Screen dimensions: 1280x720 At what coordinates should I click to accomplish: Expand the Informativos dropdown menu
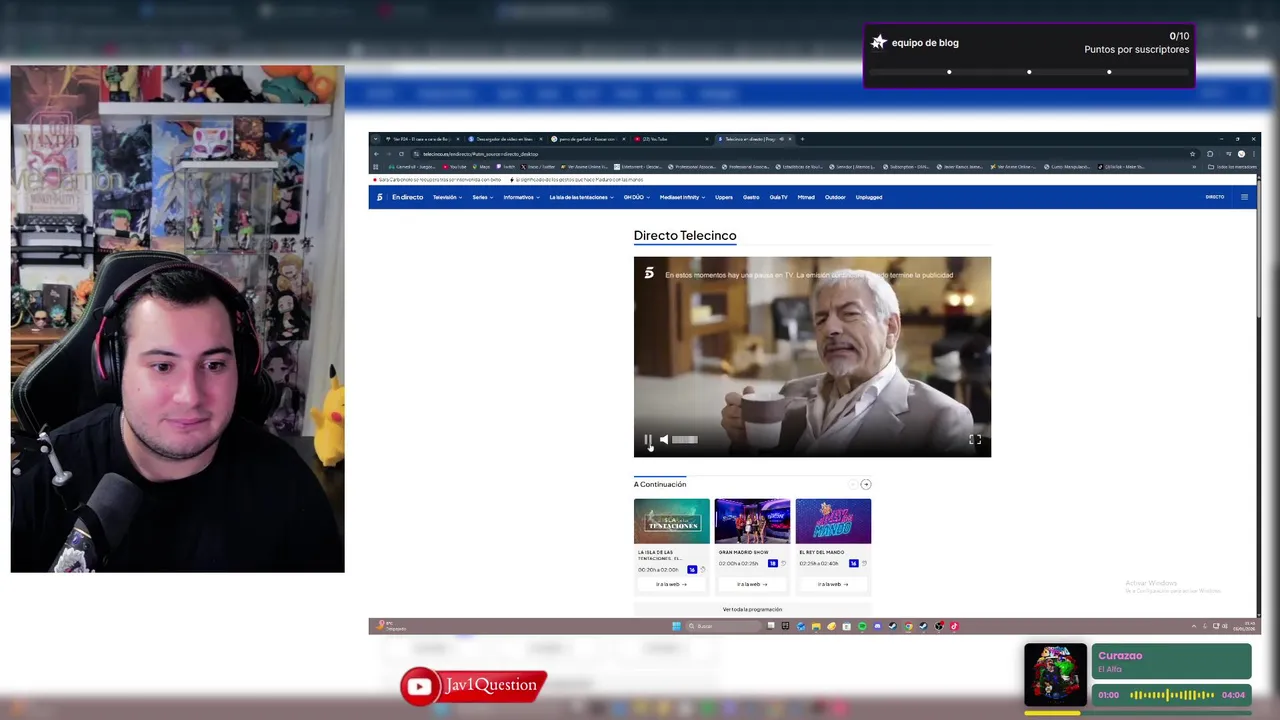click(521, 197)
